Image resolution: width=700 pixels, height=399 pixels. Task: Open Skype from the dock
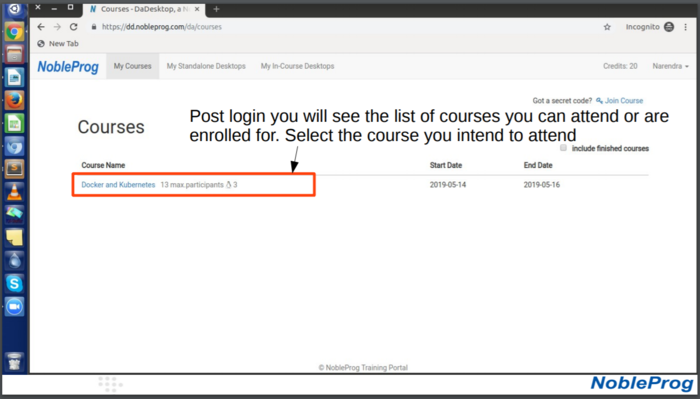pos(14,283)
